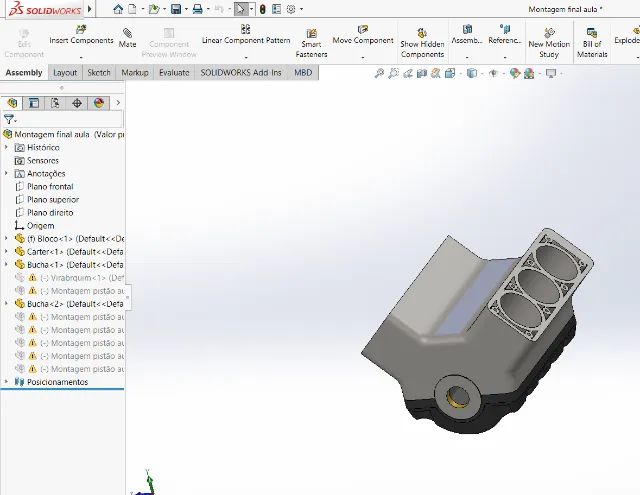Show more manager tabs with chevron arrow

coord(118,103)
